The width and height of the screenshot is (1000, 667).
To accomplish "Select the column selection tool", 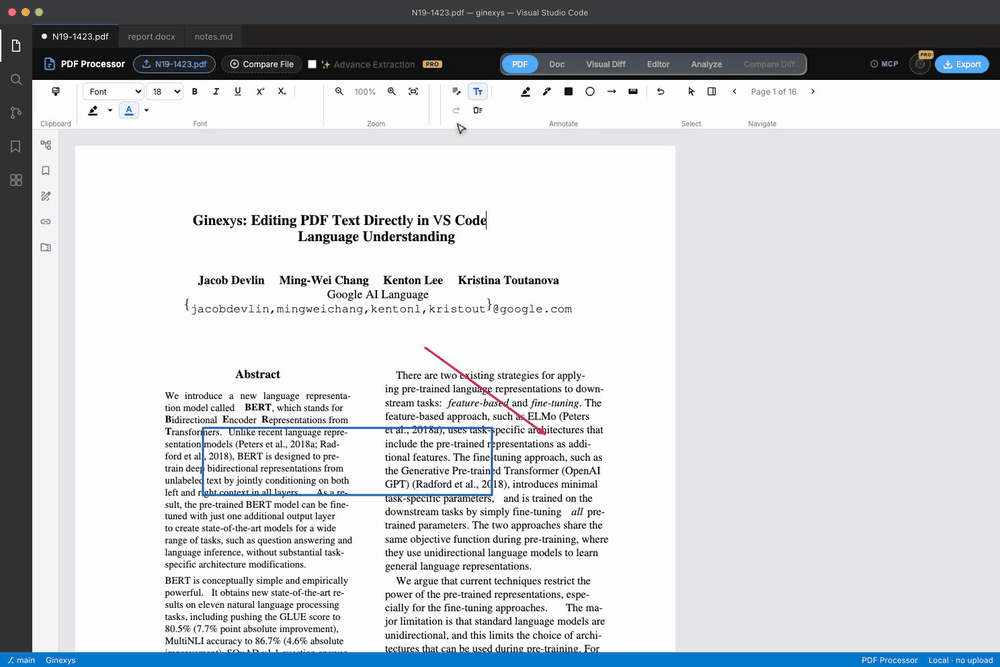I will pos(712,91).
